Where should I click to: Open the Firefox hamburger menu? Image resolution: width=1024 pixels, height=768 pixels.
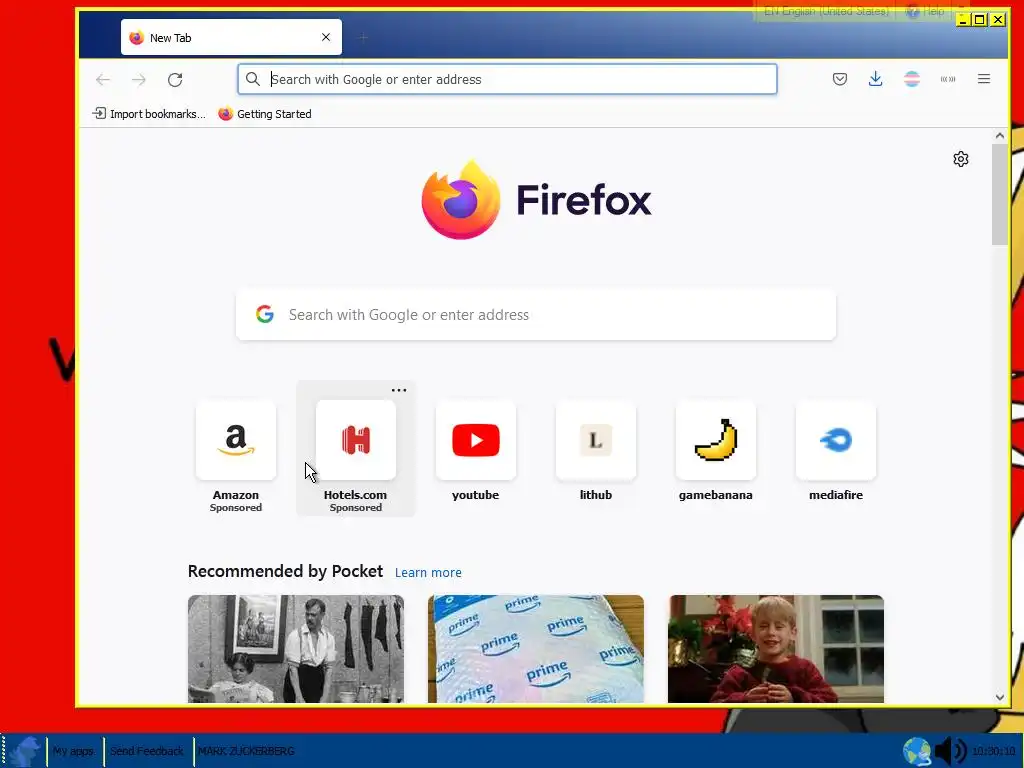pyautogui.click(x=984, y=79)
